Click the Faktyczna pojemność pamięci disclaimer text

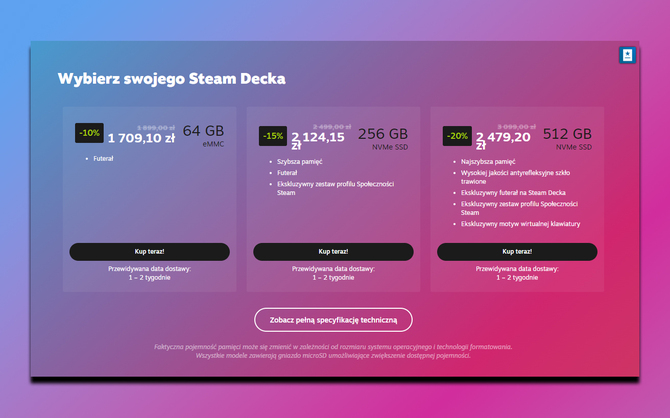(x=333, y=347)
